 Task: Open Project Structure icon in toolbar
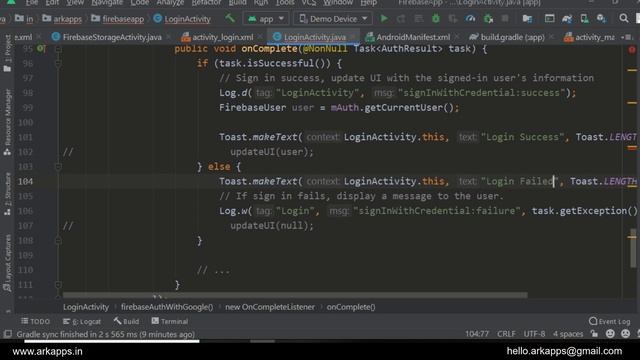pyautogui.click(x=527, y=19)
